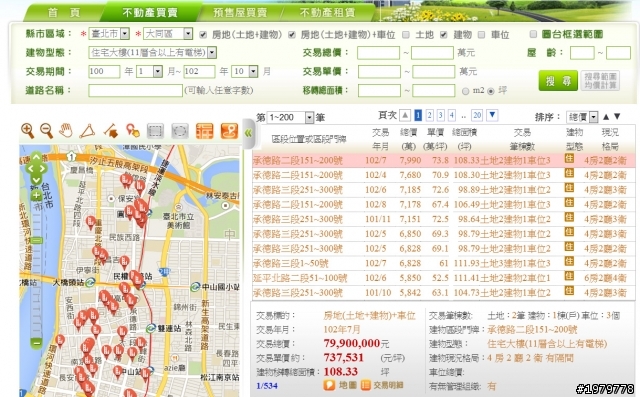Viewport: 640px width, 397px height.
Task: Click the 交易單價 maximum input field
Action: pos(433,72)
